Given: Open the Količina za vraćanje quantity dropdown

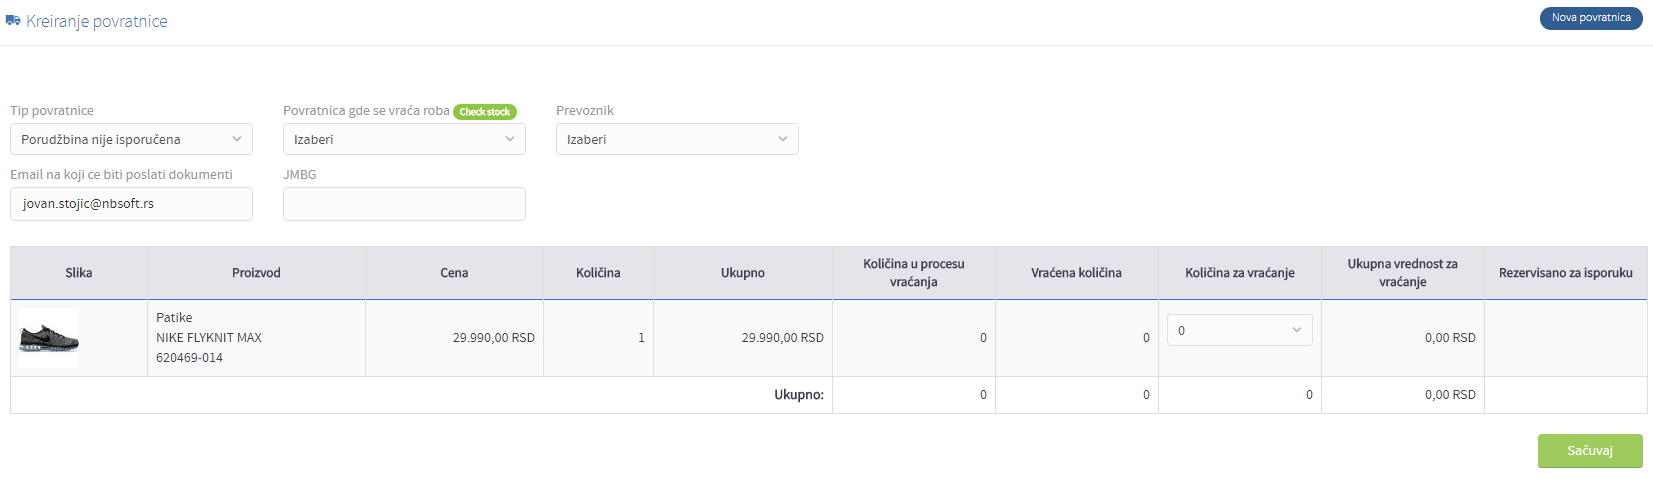Looking at the screenshot, I should pos(1240,330).
